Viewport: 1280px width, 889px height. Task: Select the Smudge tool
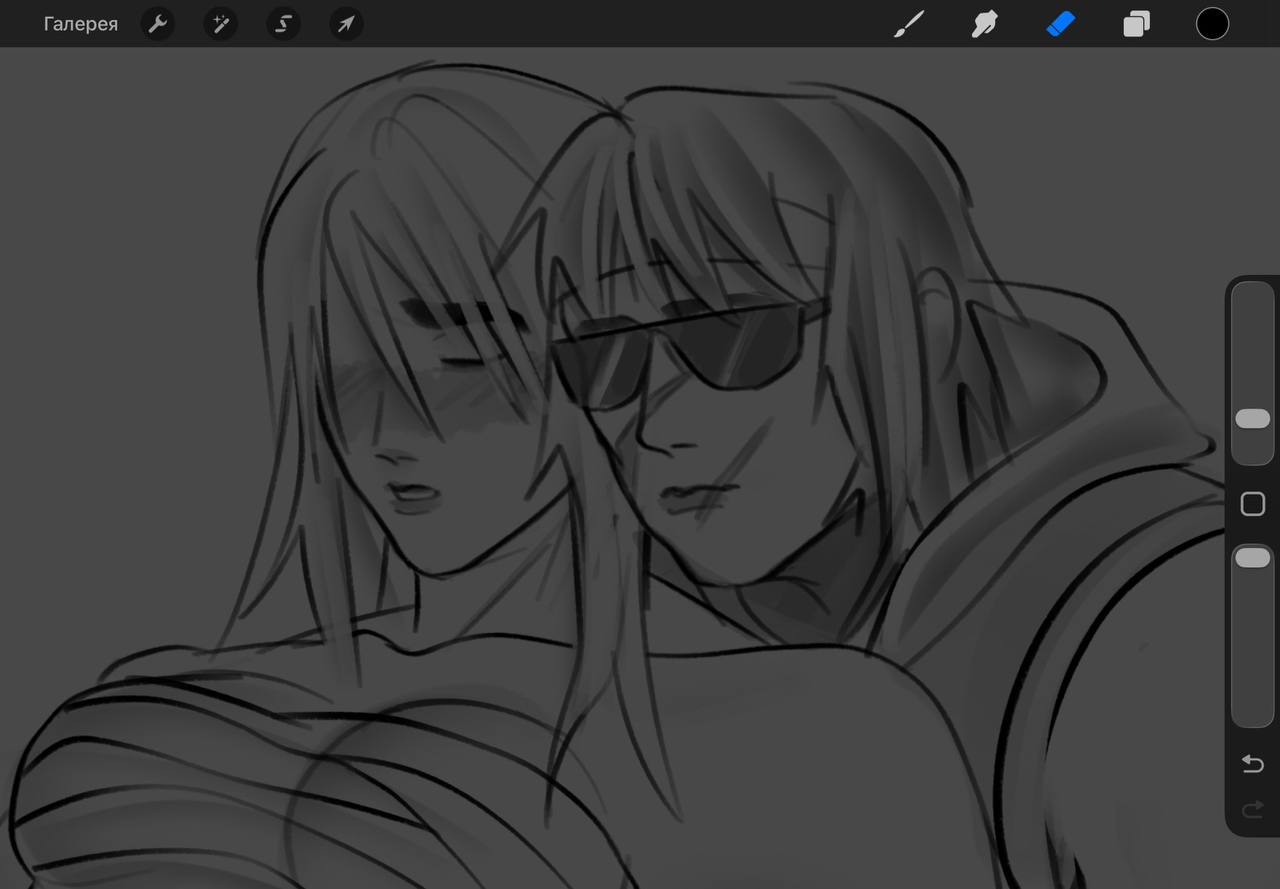tap(984, 24)
